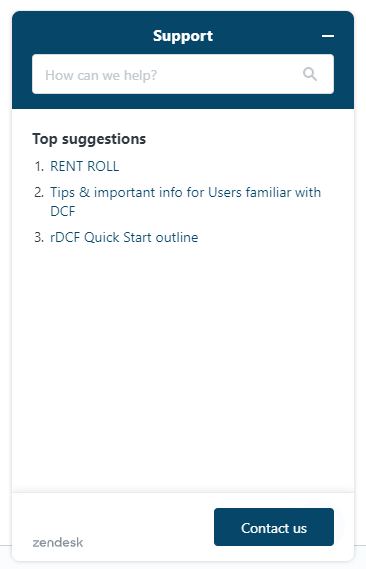This screenshot has height=569, width=366.
Task: Start a support request with Contact us
Action: click(274, 527)
